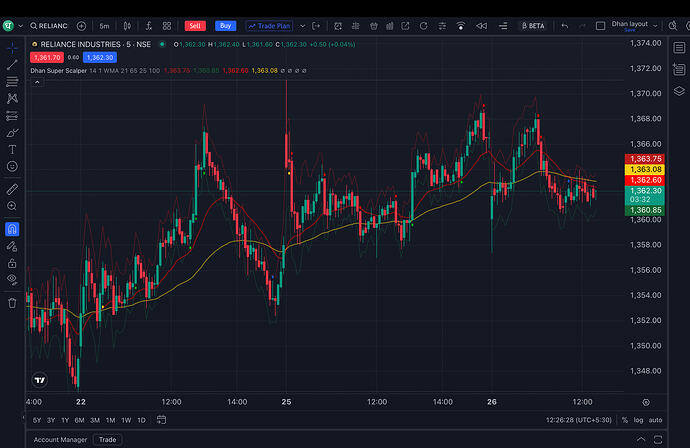Viewport: 690px width, 448px height.
Task: Click the red 1,361.70 sell price button
Action: point(47,57)
